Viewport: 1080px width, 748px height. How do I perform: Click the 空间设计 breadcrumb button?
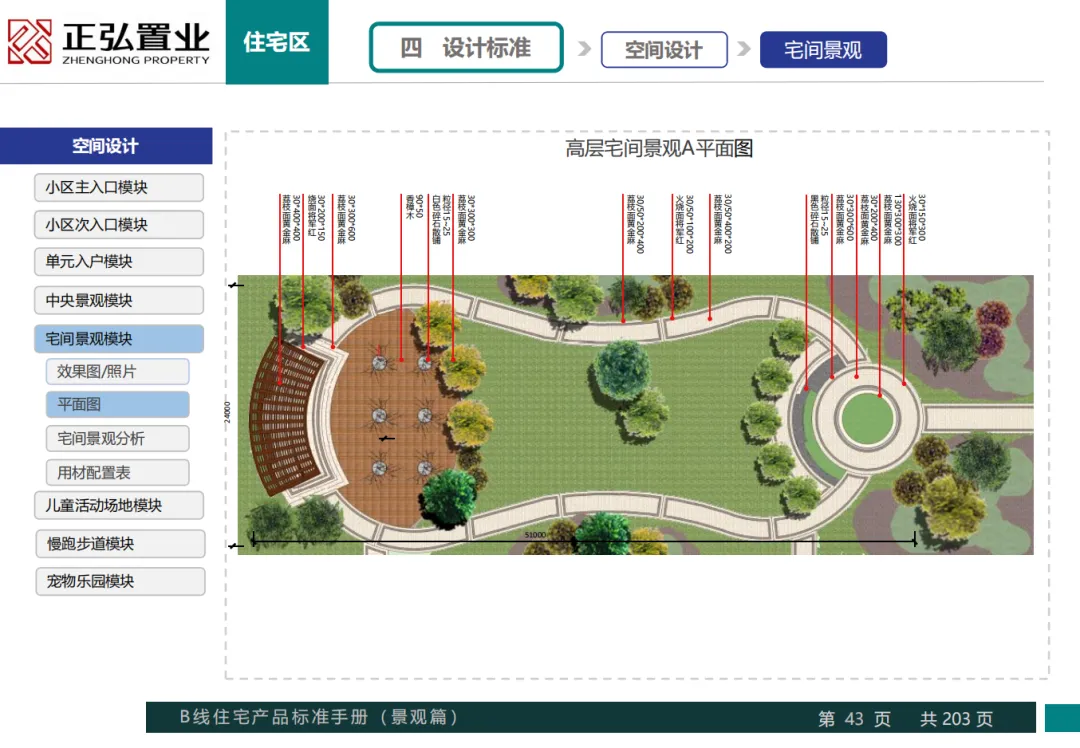(x=664, y=50)
